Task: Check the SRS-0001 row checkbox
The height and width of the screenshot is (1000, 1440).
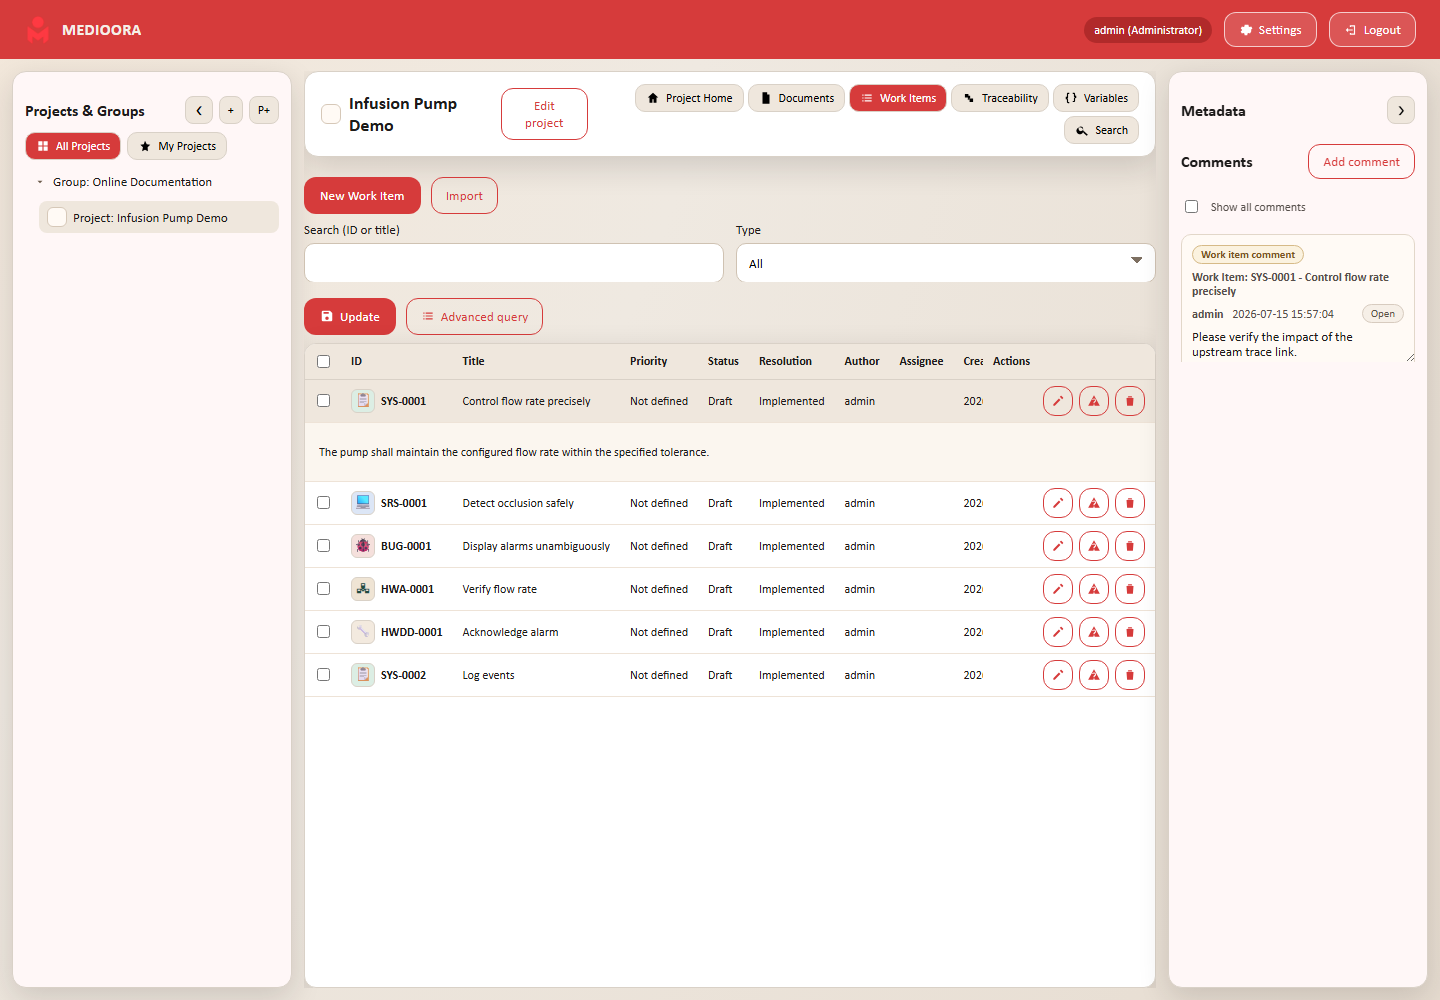Action: point(323,502)
